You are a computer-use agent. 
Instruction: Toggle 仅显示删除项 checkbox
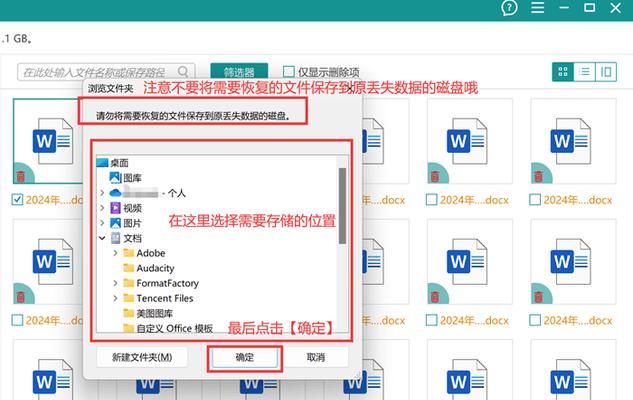point(289,72)
